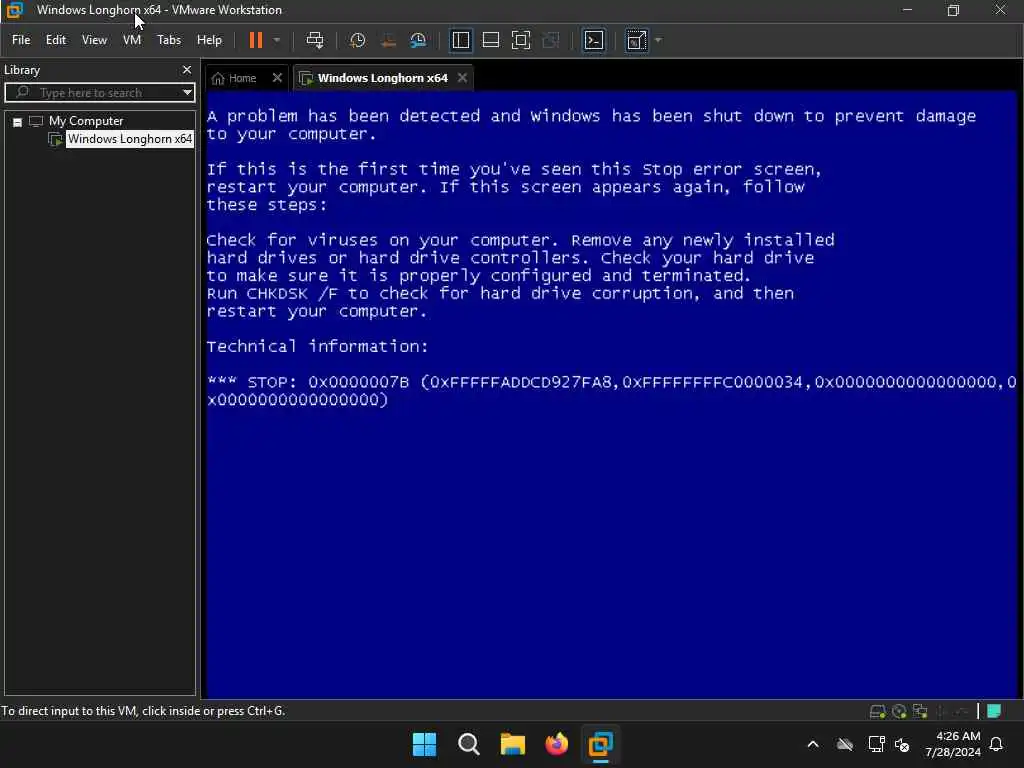The image size is (1024, 768).
Task: Click the network adapter status icon
Action: (920, 711)
